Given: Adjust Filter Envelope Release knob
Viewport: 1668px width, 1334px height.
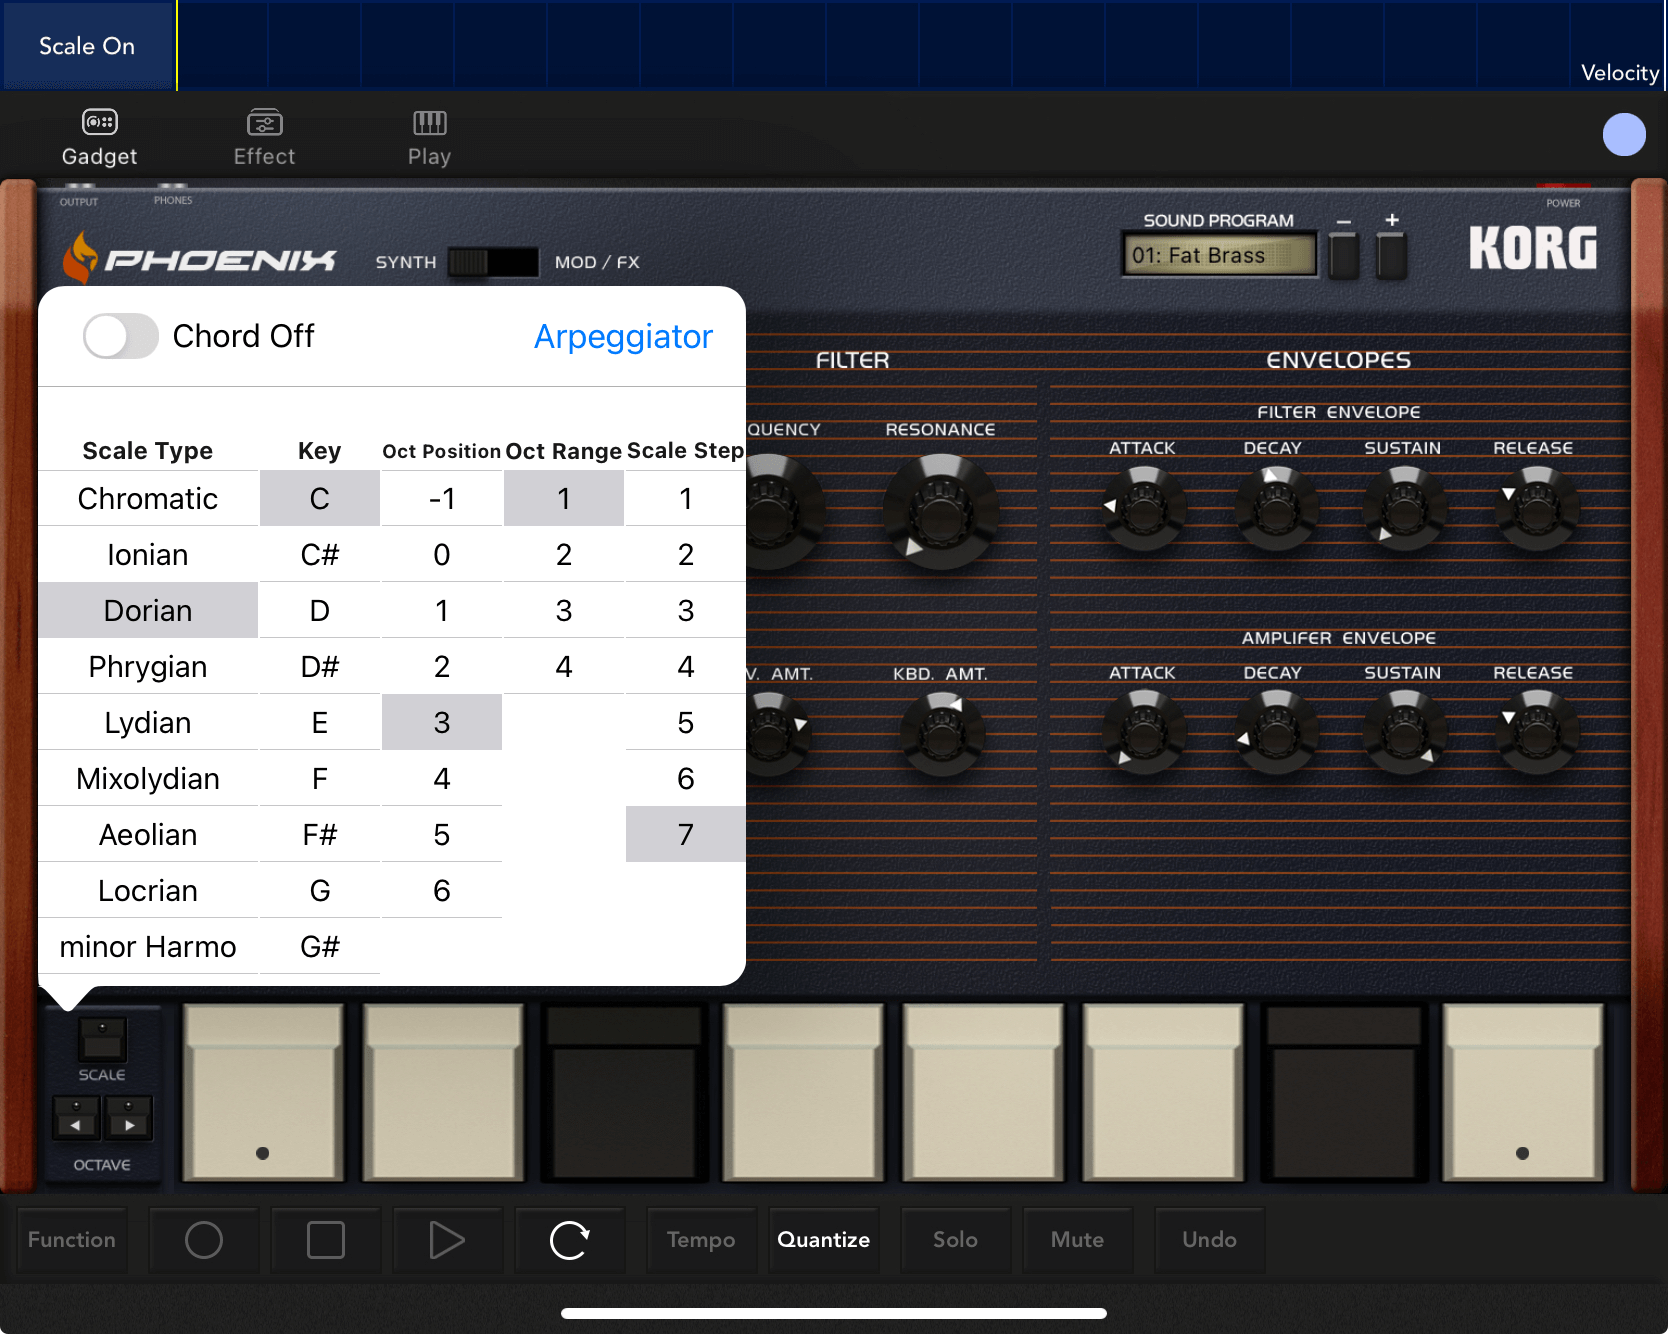Looking at the screenshot, I should (1537, 509).
